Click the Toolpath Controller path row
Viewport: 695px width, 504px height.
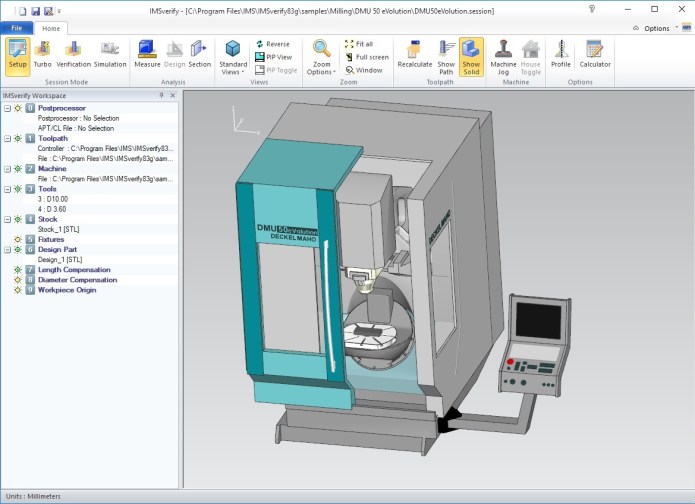105,148
